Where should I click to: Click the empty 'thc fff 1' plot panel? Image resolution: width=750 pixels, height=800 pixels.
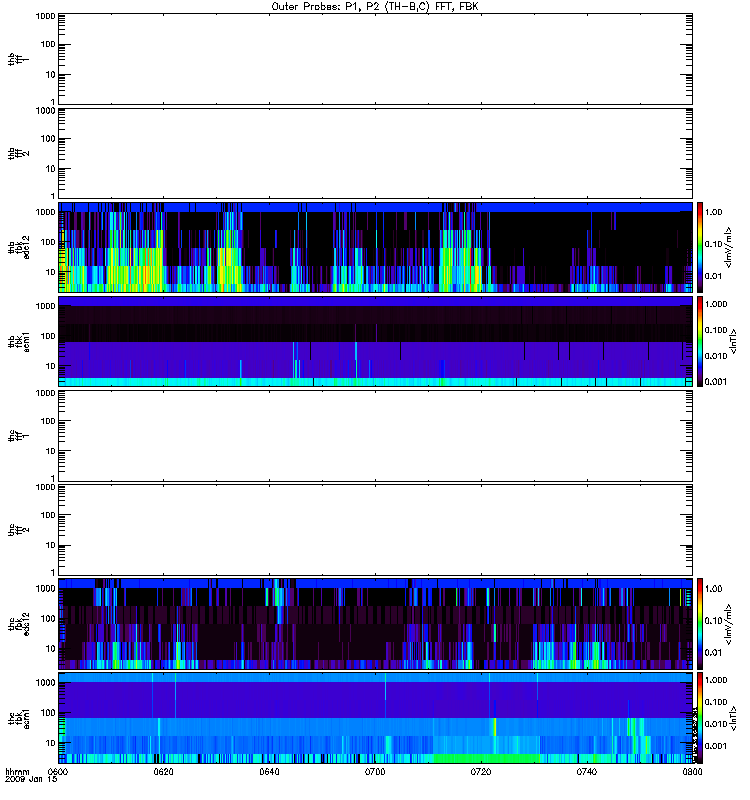(x=376, y=436)
